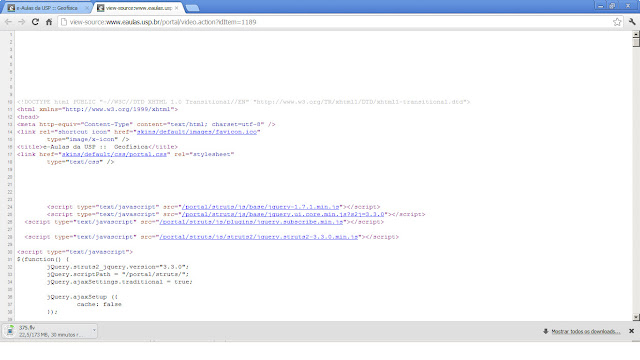This screenshot has height=360, width=640.
Task: Open the jquery.struts2-3.3.0.min.js link
Action: (258, 237)
